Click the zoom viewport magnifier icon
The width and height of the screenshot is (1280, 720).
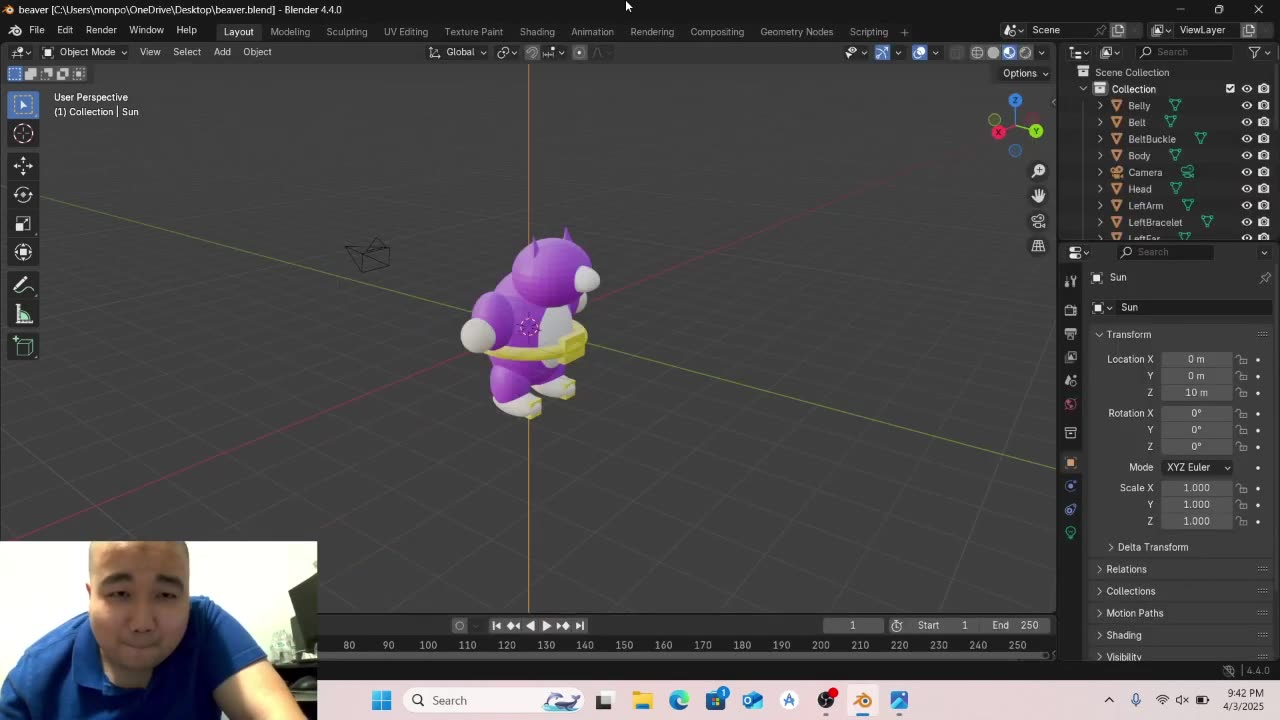tap(1038, 171)
